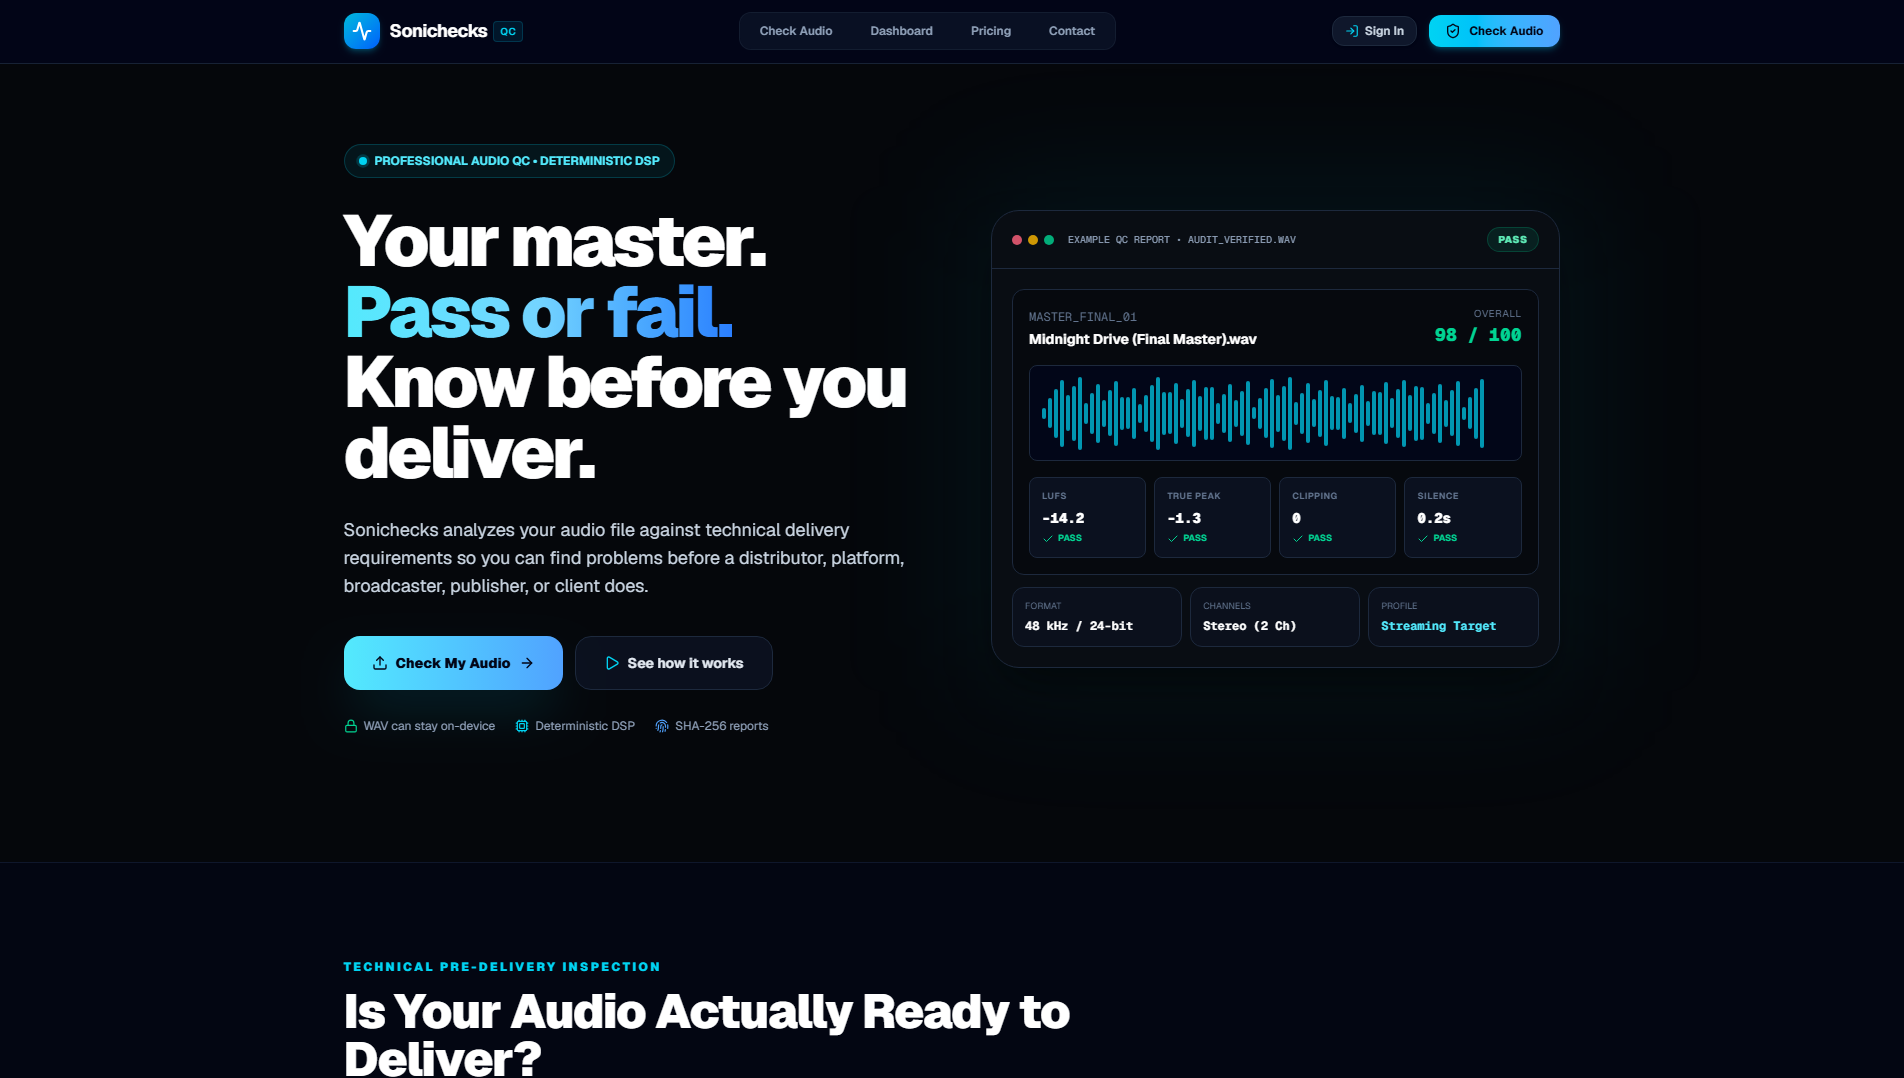The width and height of the screenshot is (1904, 1078).
Task: Click the right arrow in Check My Audio
Action: tap(527, 663)
